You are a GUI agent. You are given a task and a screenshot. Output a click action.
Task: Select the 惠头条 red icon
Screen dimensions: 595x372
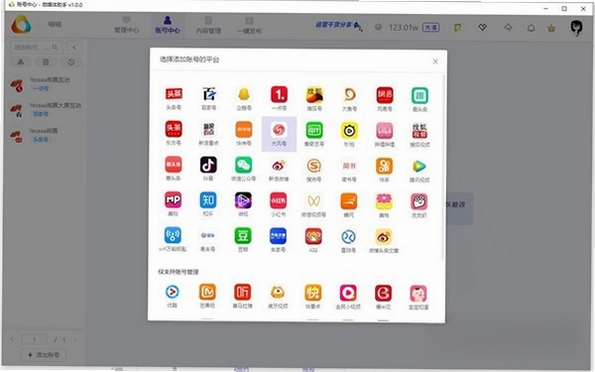[x=173, y=164]
